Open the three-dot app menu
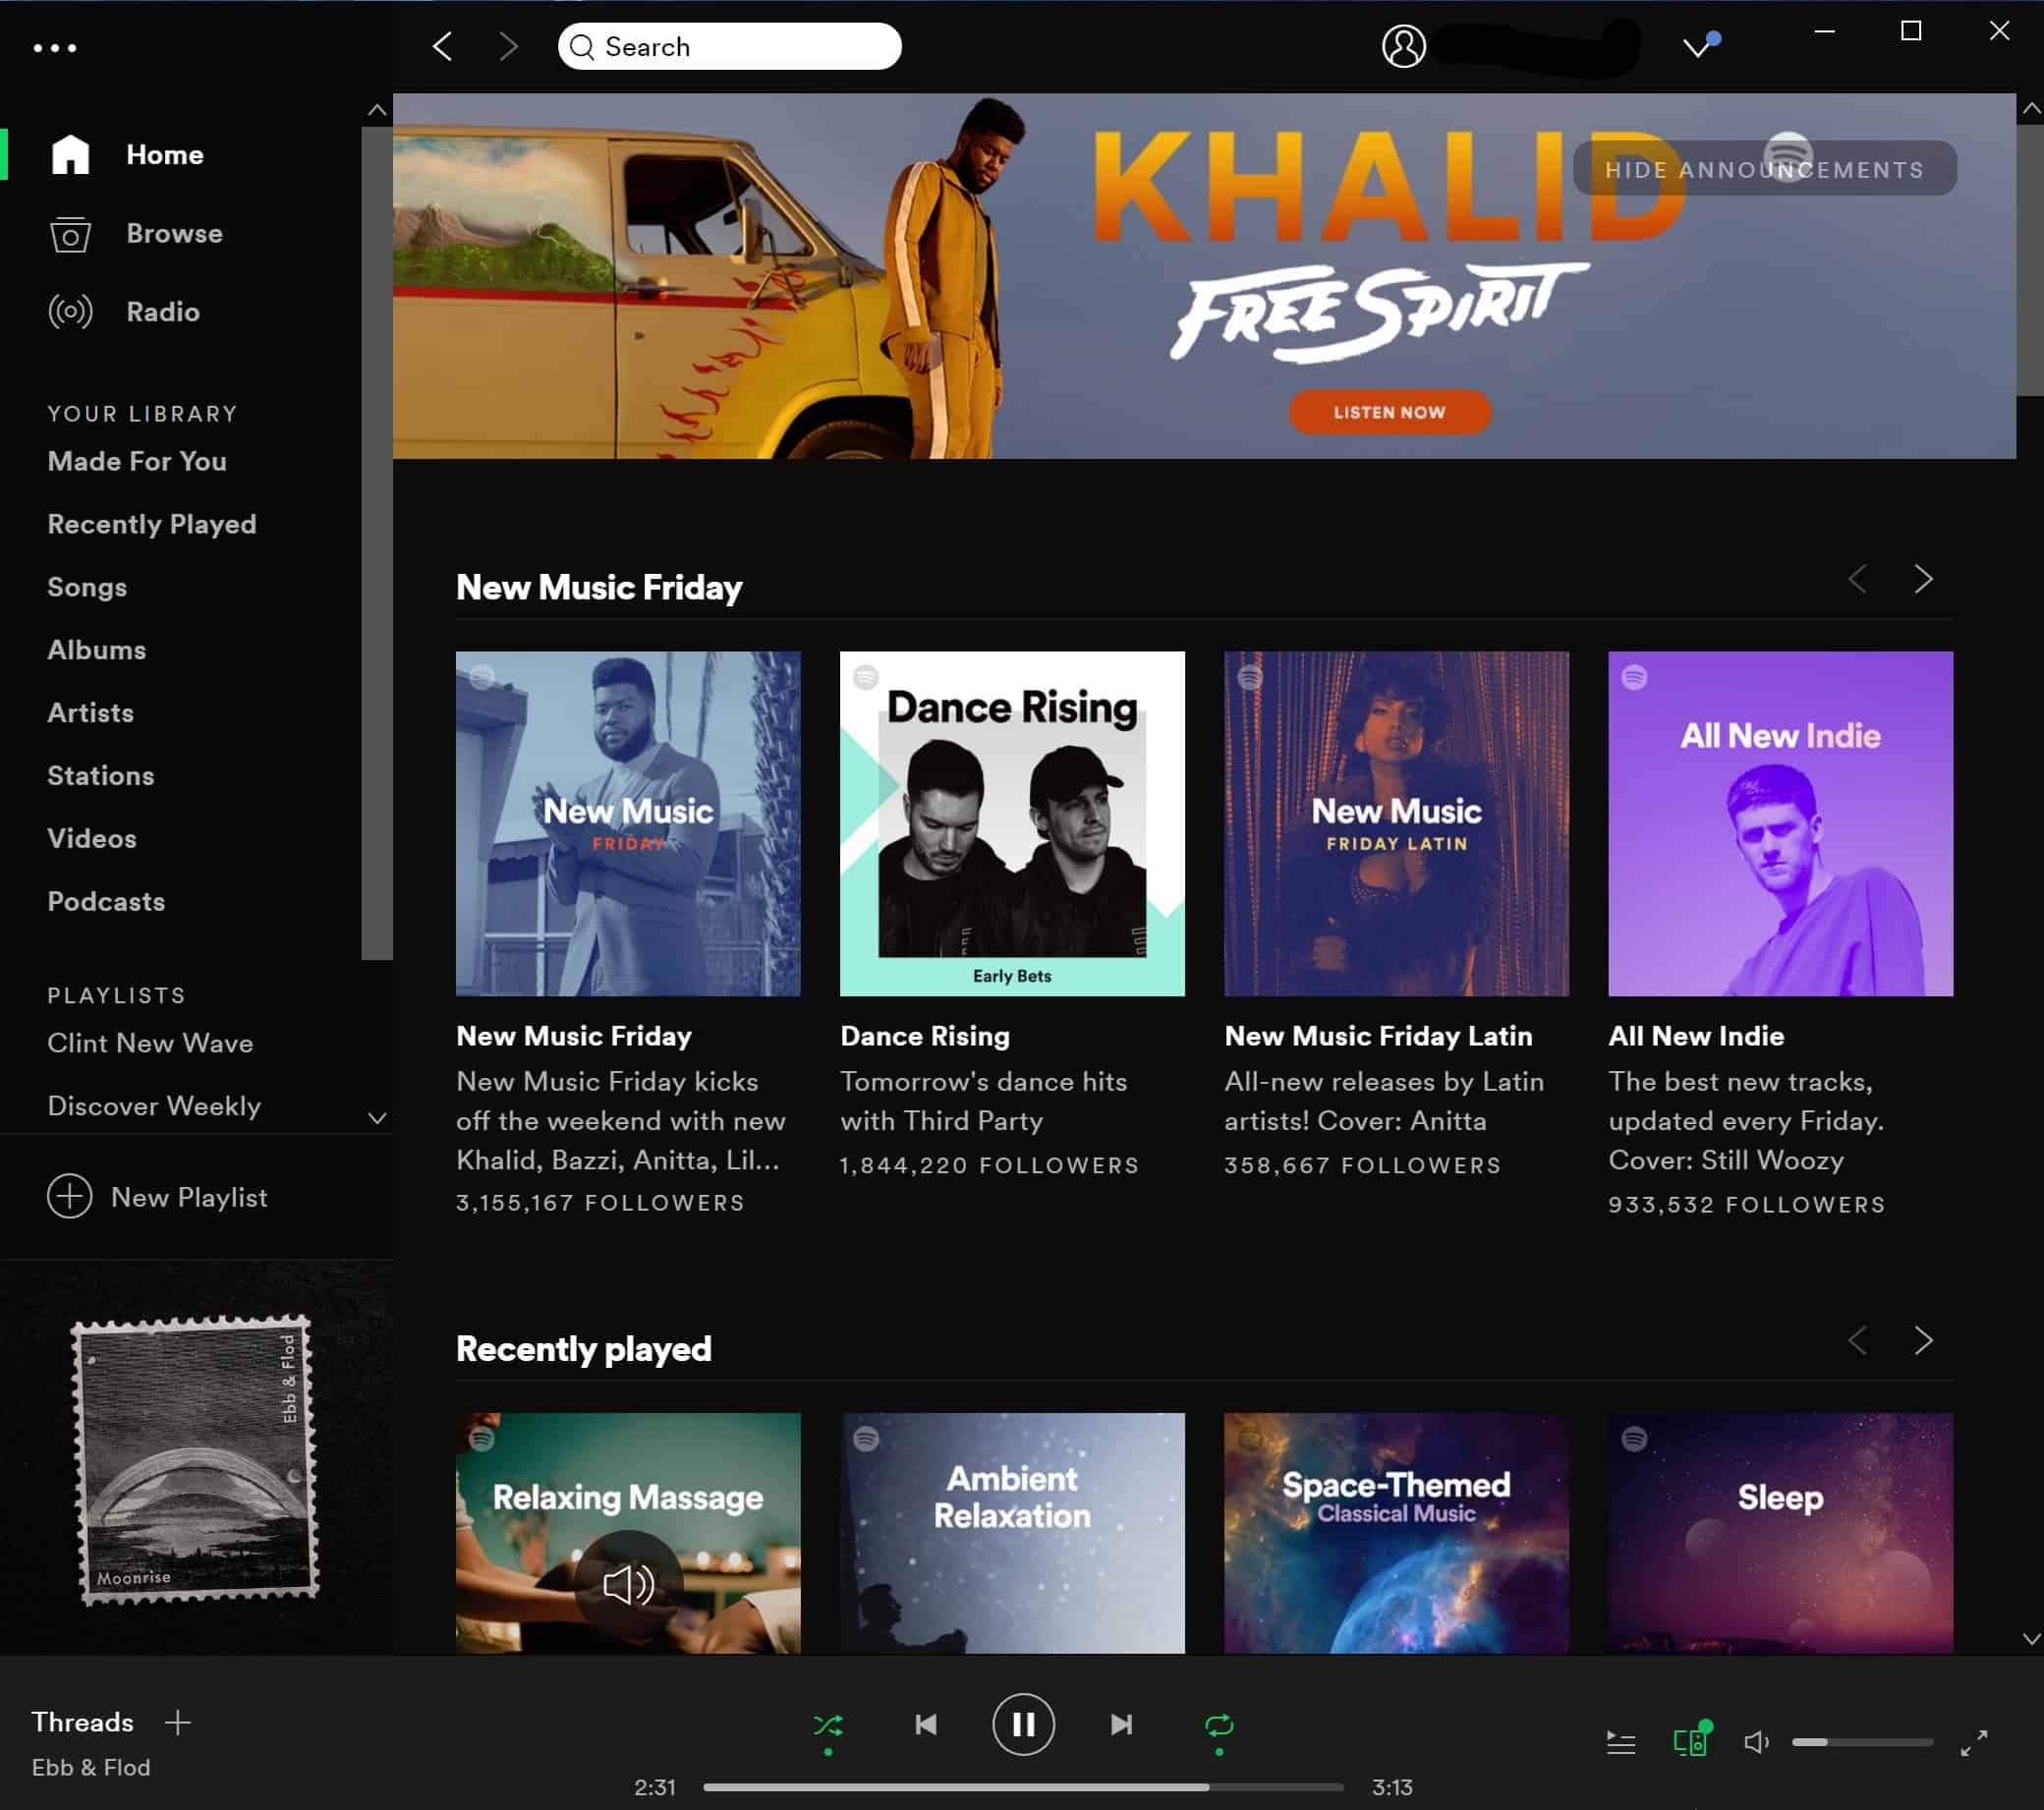The width and height of the screenshot is (2044, 1810). (x=55, y=47)
